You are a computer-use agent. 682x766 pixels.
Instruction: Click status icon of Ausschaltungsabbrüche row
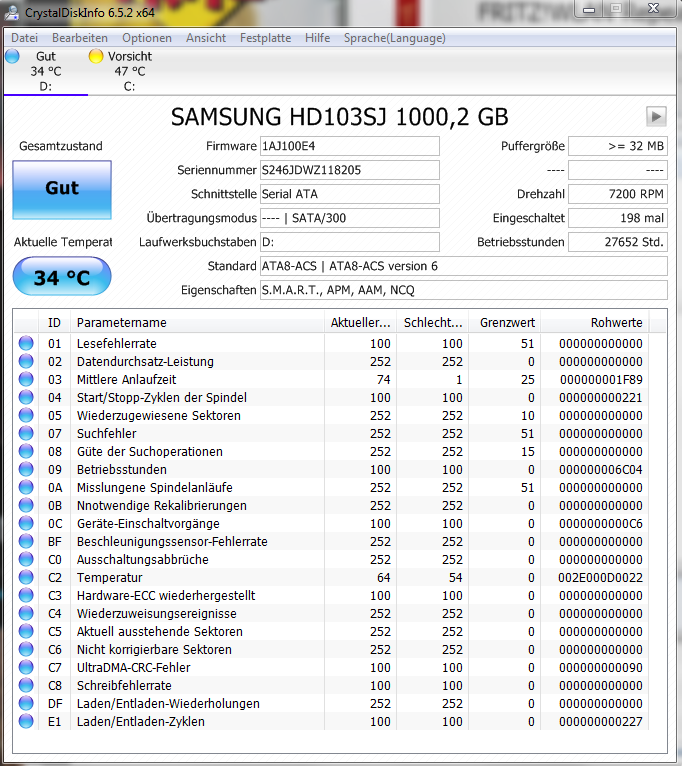click(26, 559)
